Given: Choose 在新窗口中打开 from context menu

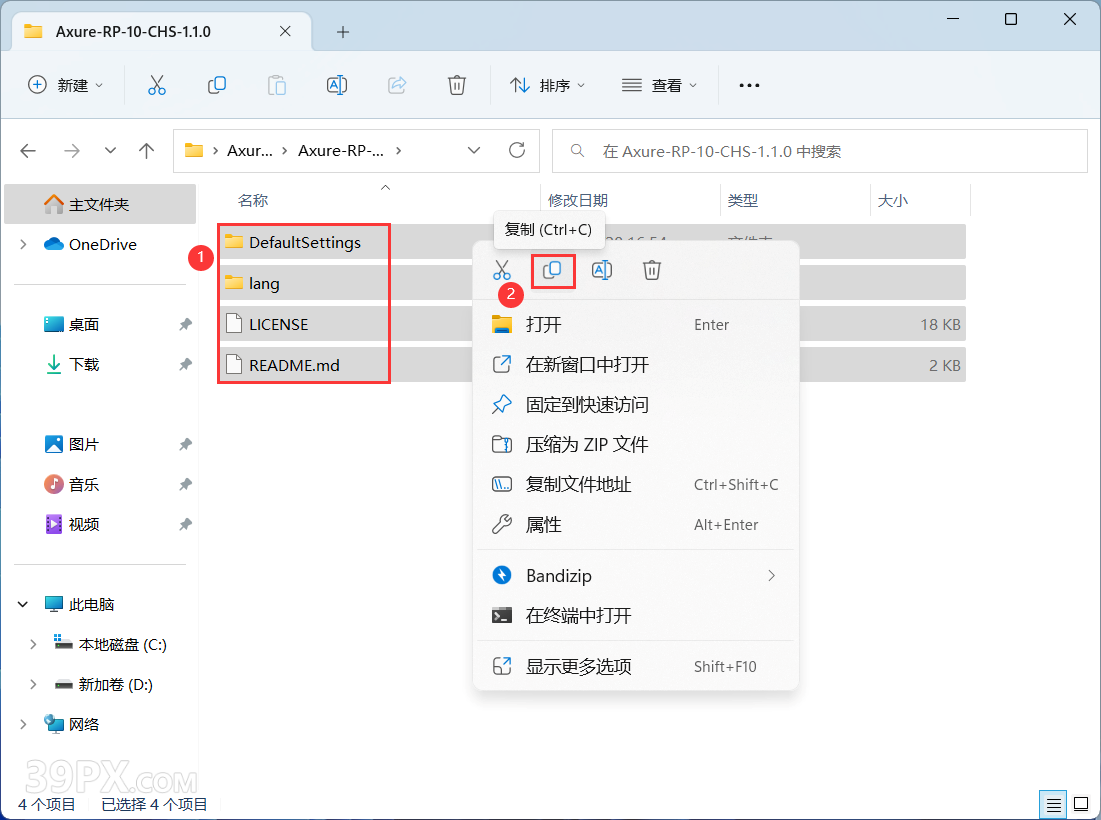Looking at the screenshot, I should pyautogui.click(x=636, y=364).
